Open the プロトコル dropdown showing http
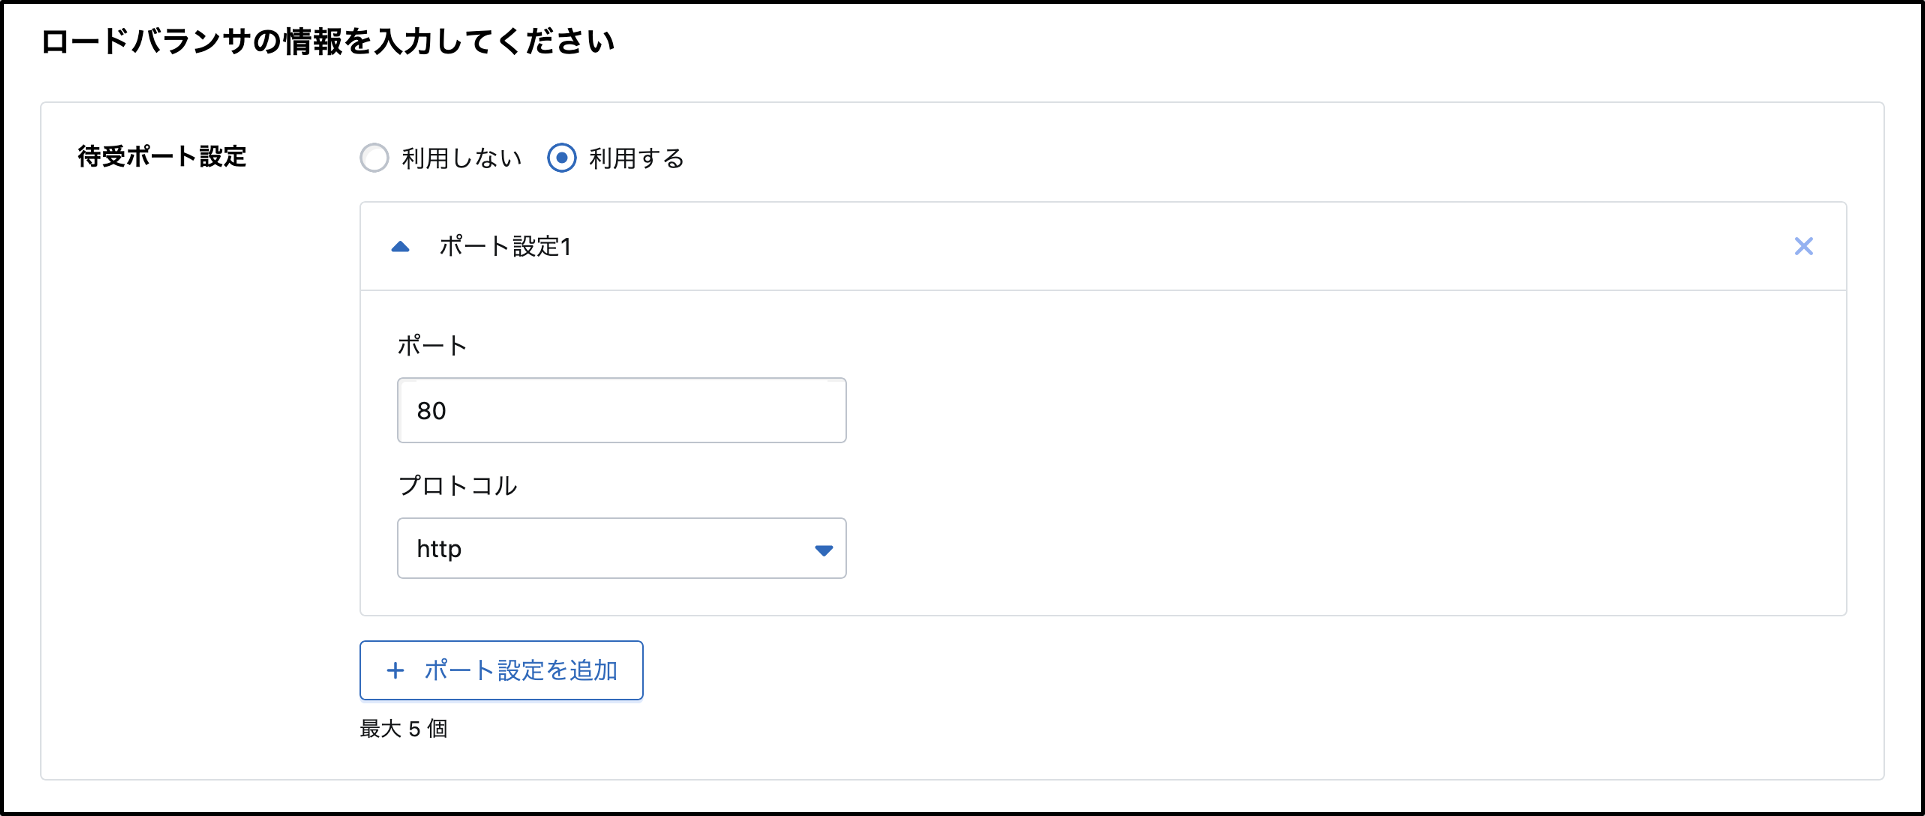 [620, 548]
